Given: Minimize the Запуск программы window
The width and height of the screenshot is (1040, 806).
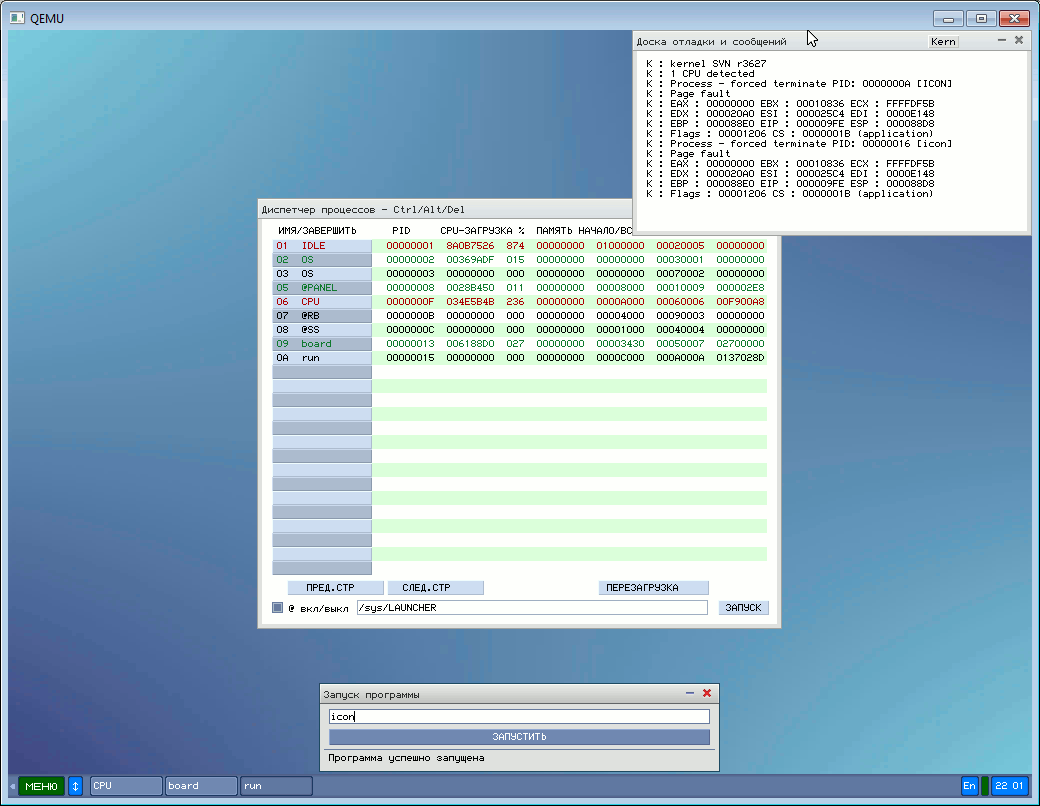Looking at the screenshot, I should pos(690,693).
